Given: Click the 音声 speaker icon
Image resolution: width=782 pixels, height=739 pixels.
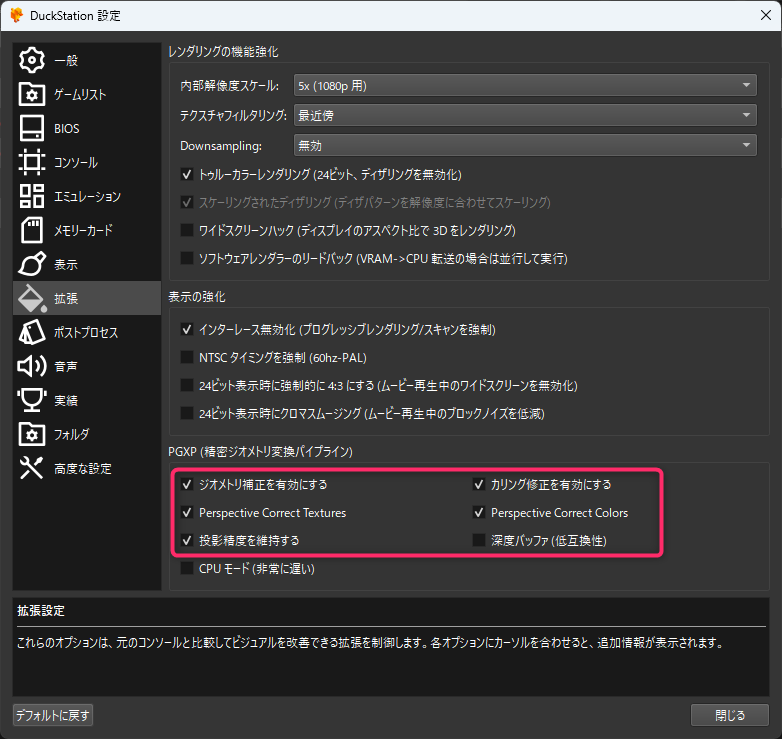Looking at the screenshot, I should click(32, 366).
